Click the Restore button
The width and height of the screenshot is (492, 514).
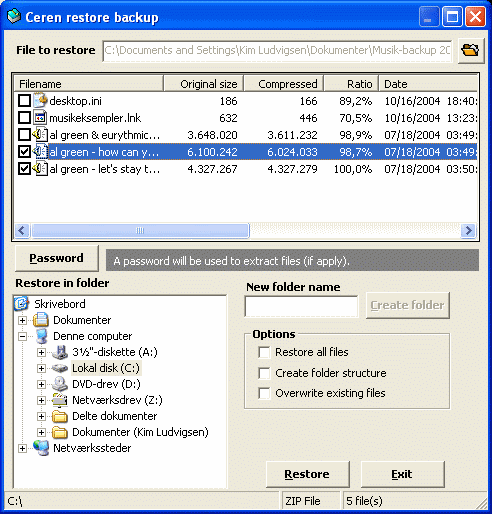(307, 474)
